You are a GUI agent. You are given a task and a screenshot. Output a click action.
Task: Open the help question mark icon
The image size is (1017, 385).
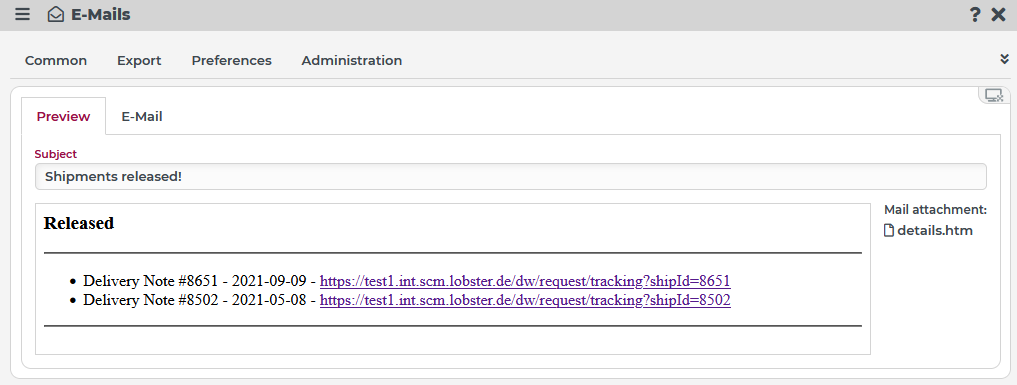pyautogui.click(x=975, y=15)
